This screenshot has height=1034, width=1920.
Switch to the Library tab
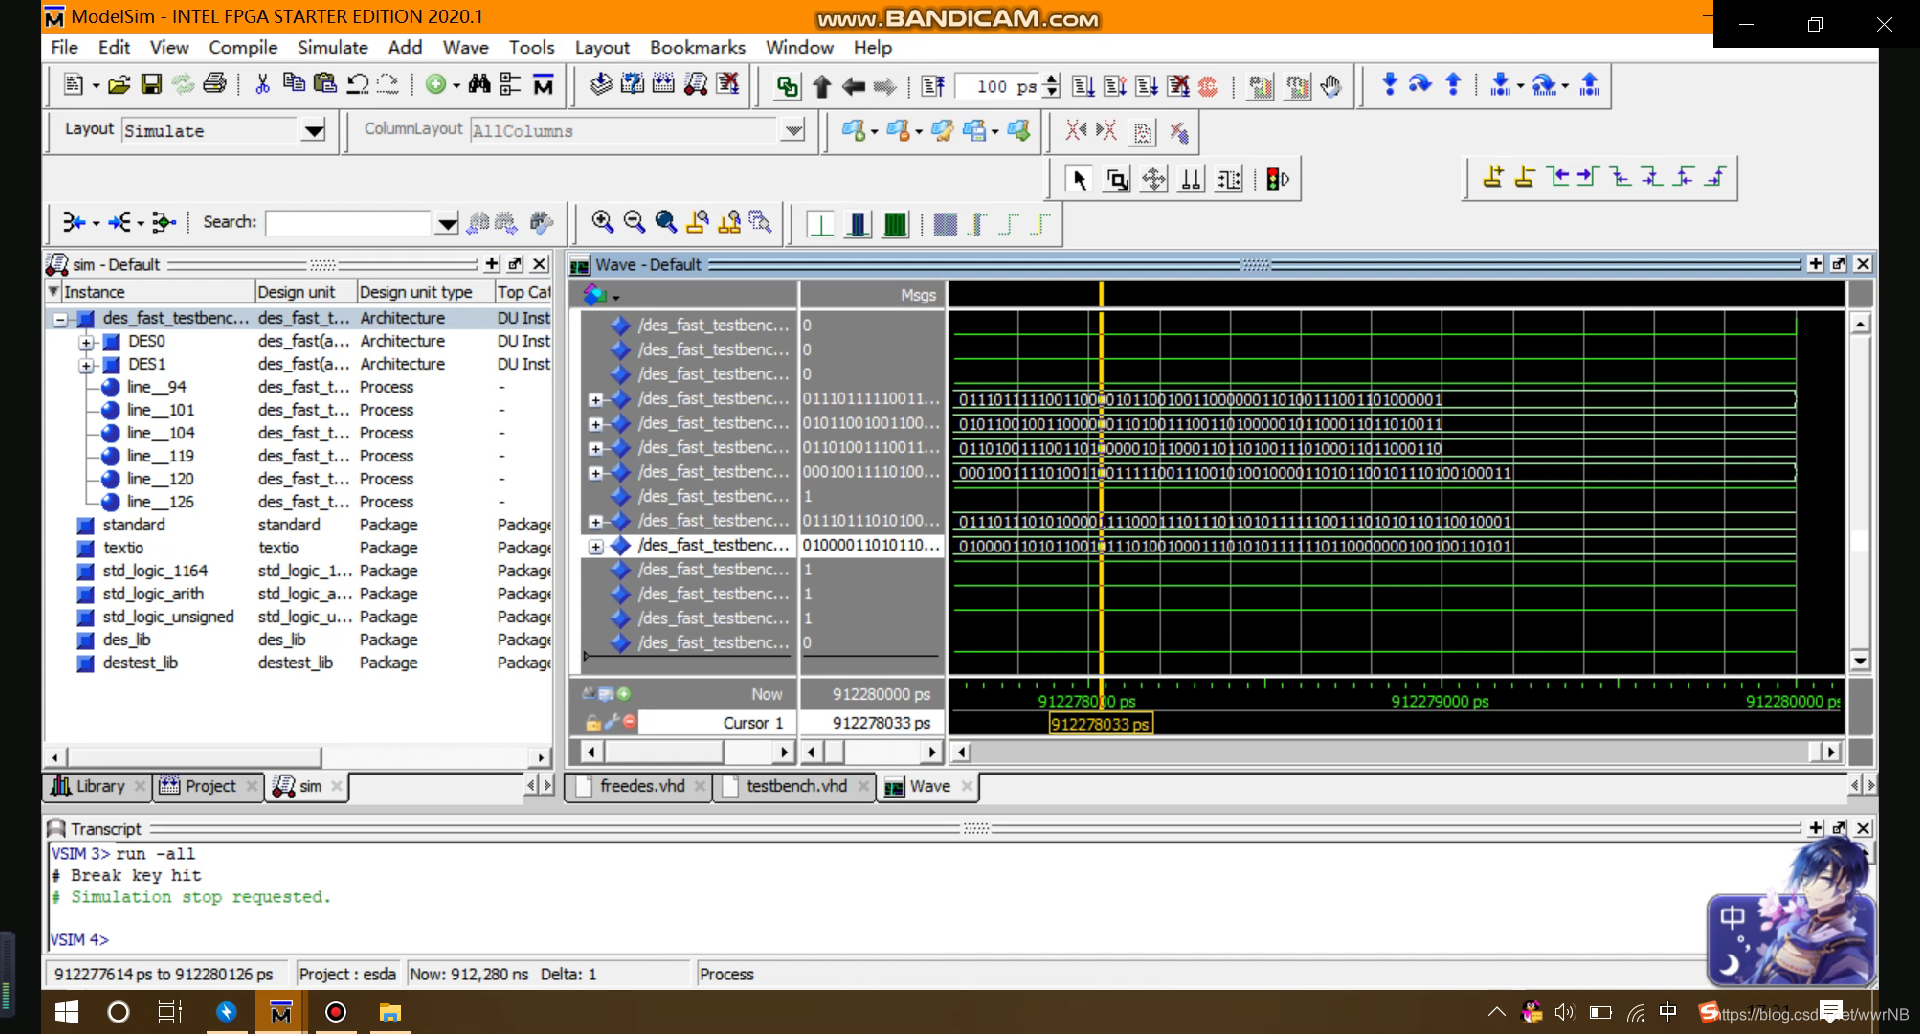point(99,786)
